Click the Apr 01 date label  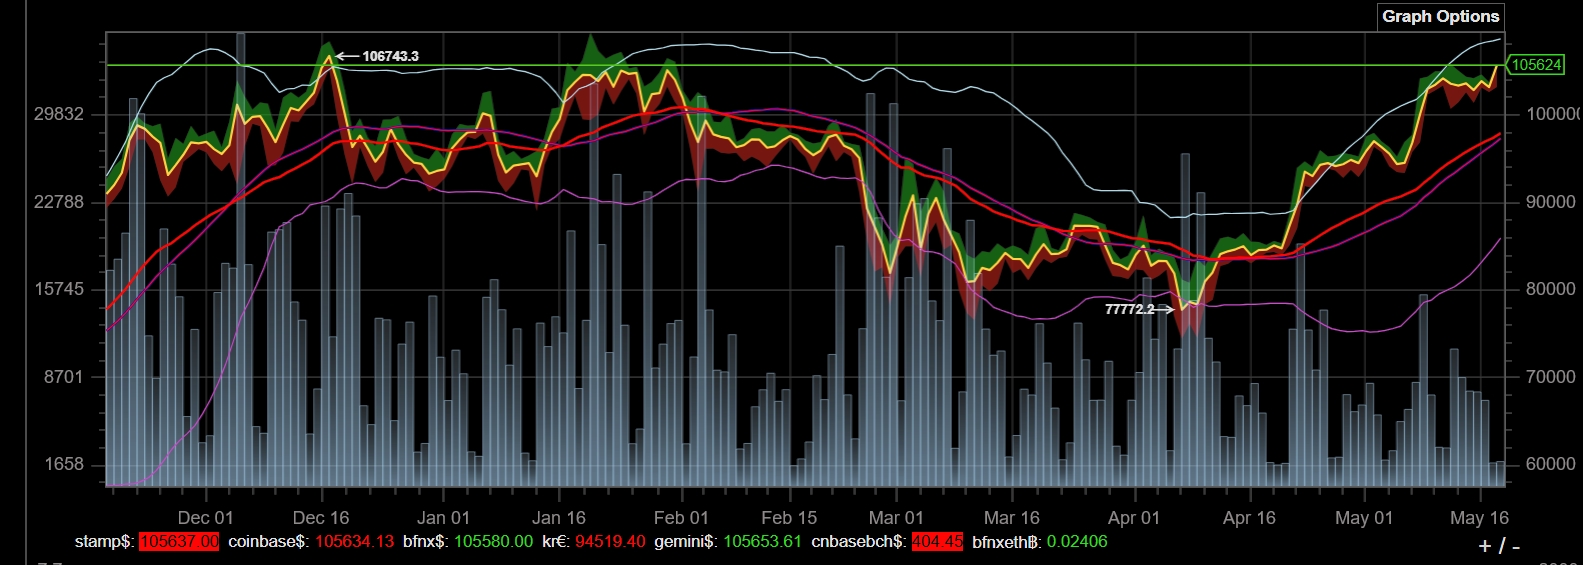click(1134, 518)
